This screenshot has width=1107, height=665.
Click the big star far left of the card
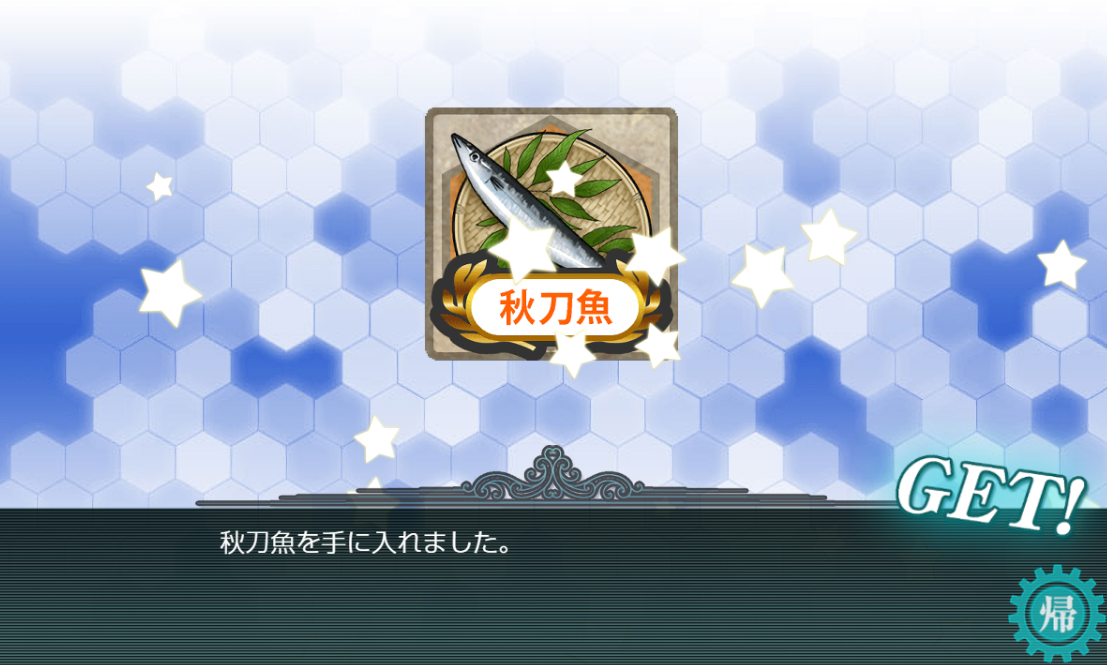click(x=168, y=293)
